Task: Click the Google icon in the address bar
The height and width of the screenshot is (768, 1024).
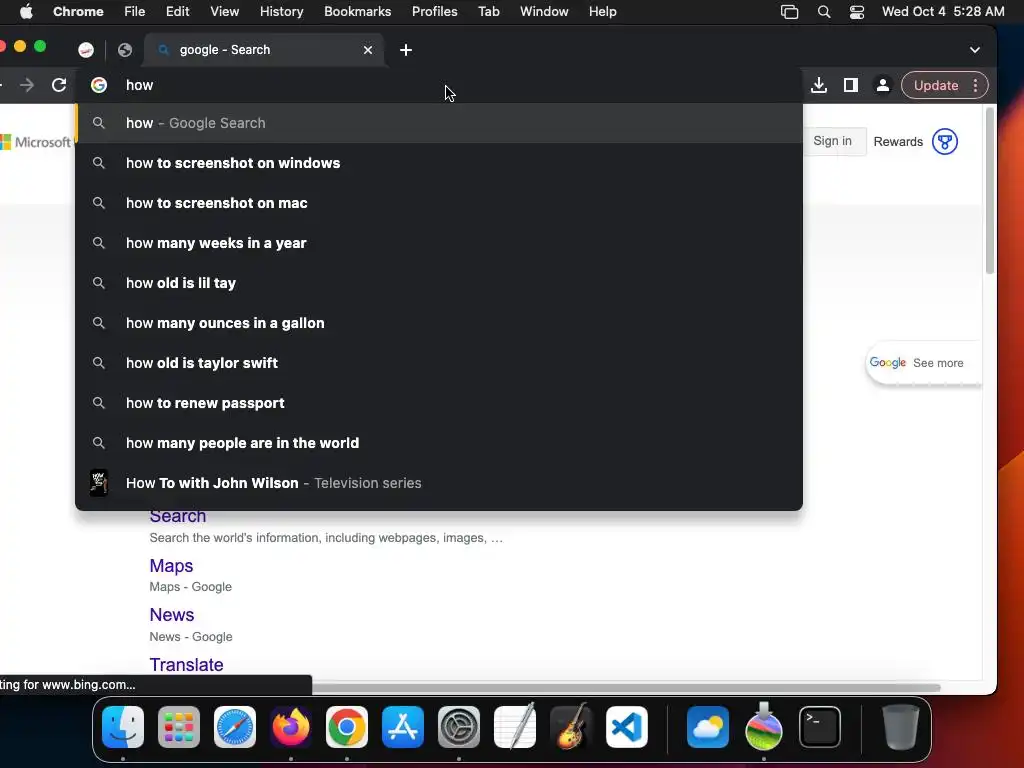Action: point(99,85)
